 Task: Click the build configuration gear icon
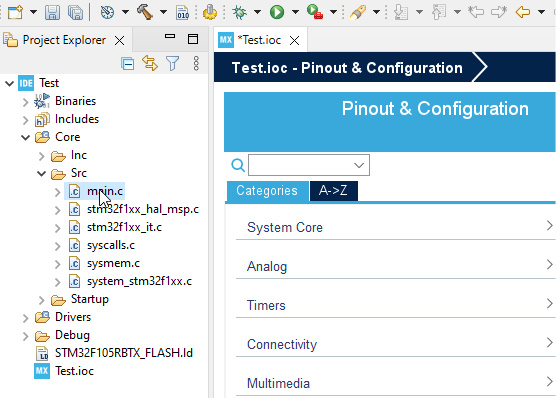[107, 12]
